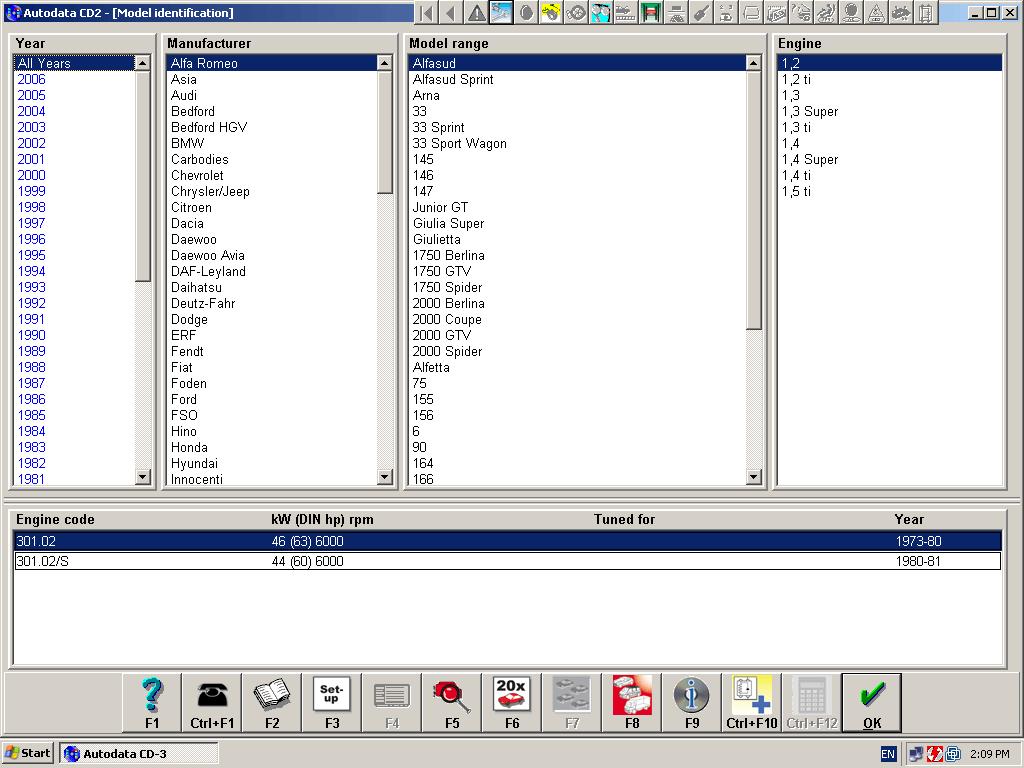Select year 1999
This screenshot has width=1024, height=768.
(31, 191)
